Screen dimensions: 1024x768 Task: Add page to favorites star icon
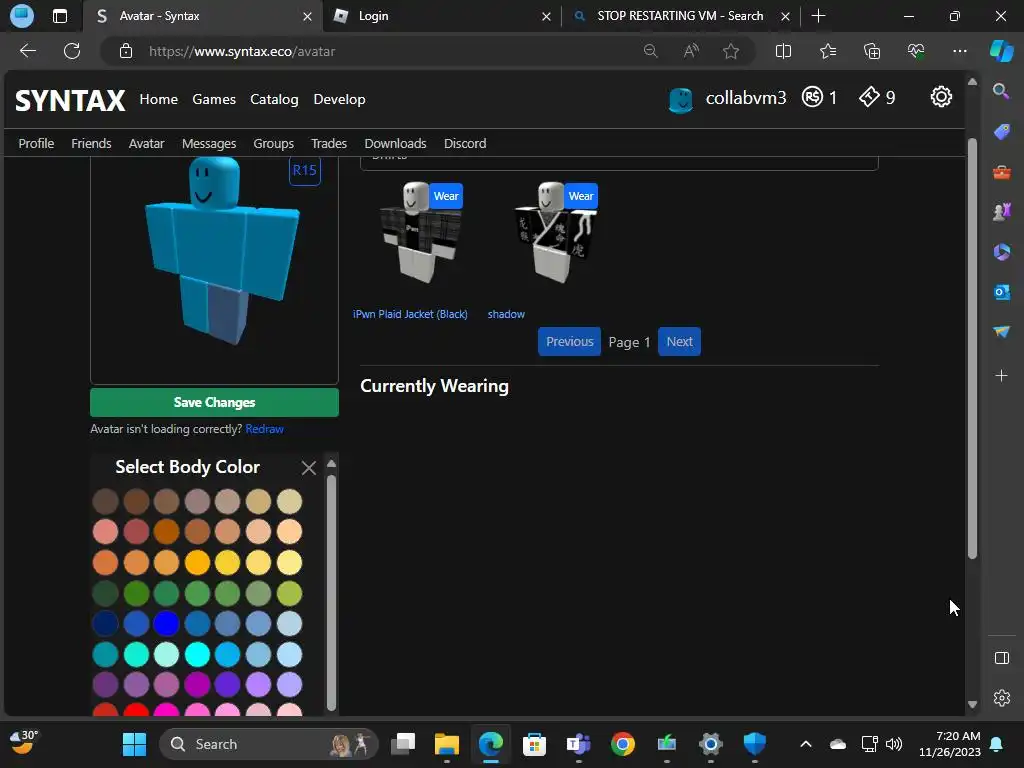pos(731,51)
